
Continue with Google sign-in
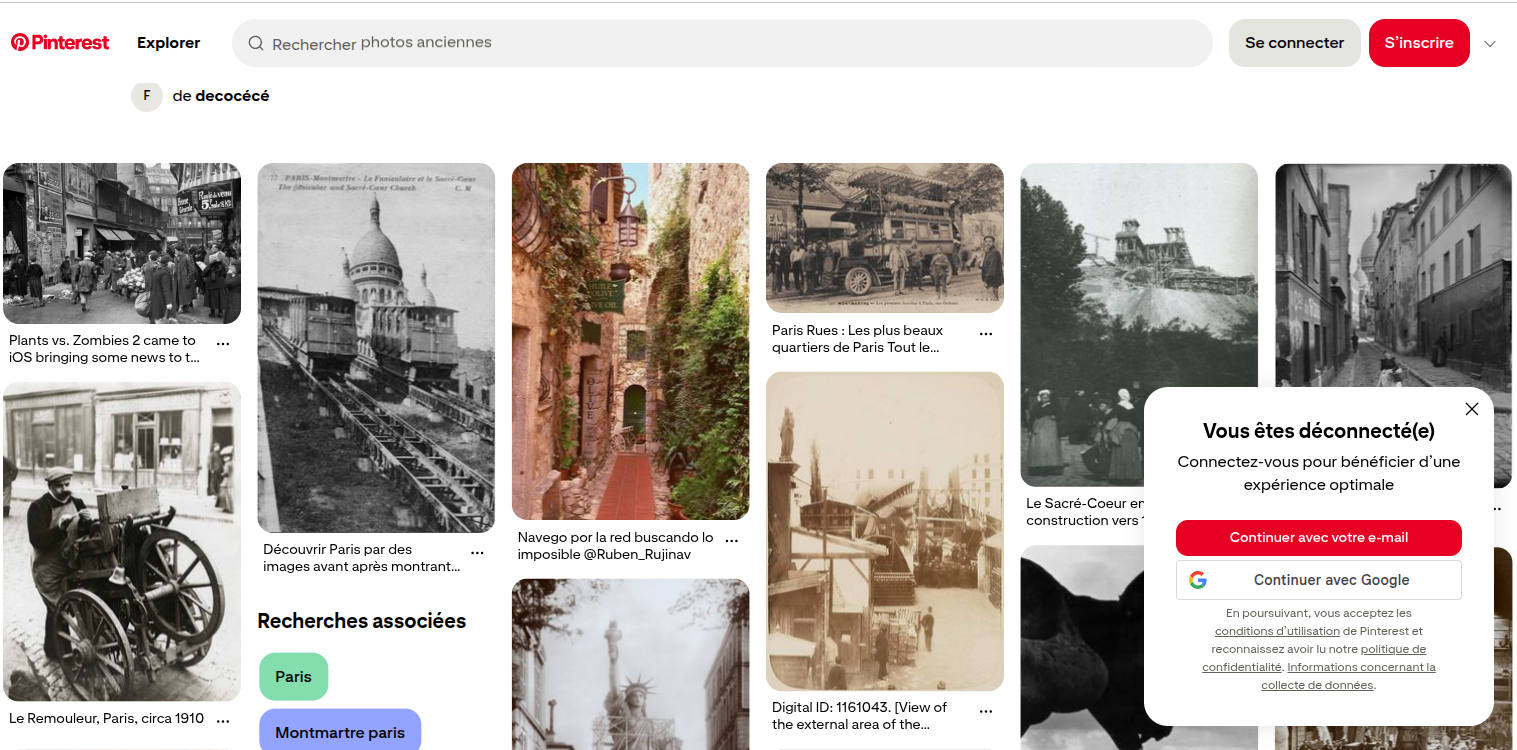pos(1318,580)
